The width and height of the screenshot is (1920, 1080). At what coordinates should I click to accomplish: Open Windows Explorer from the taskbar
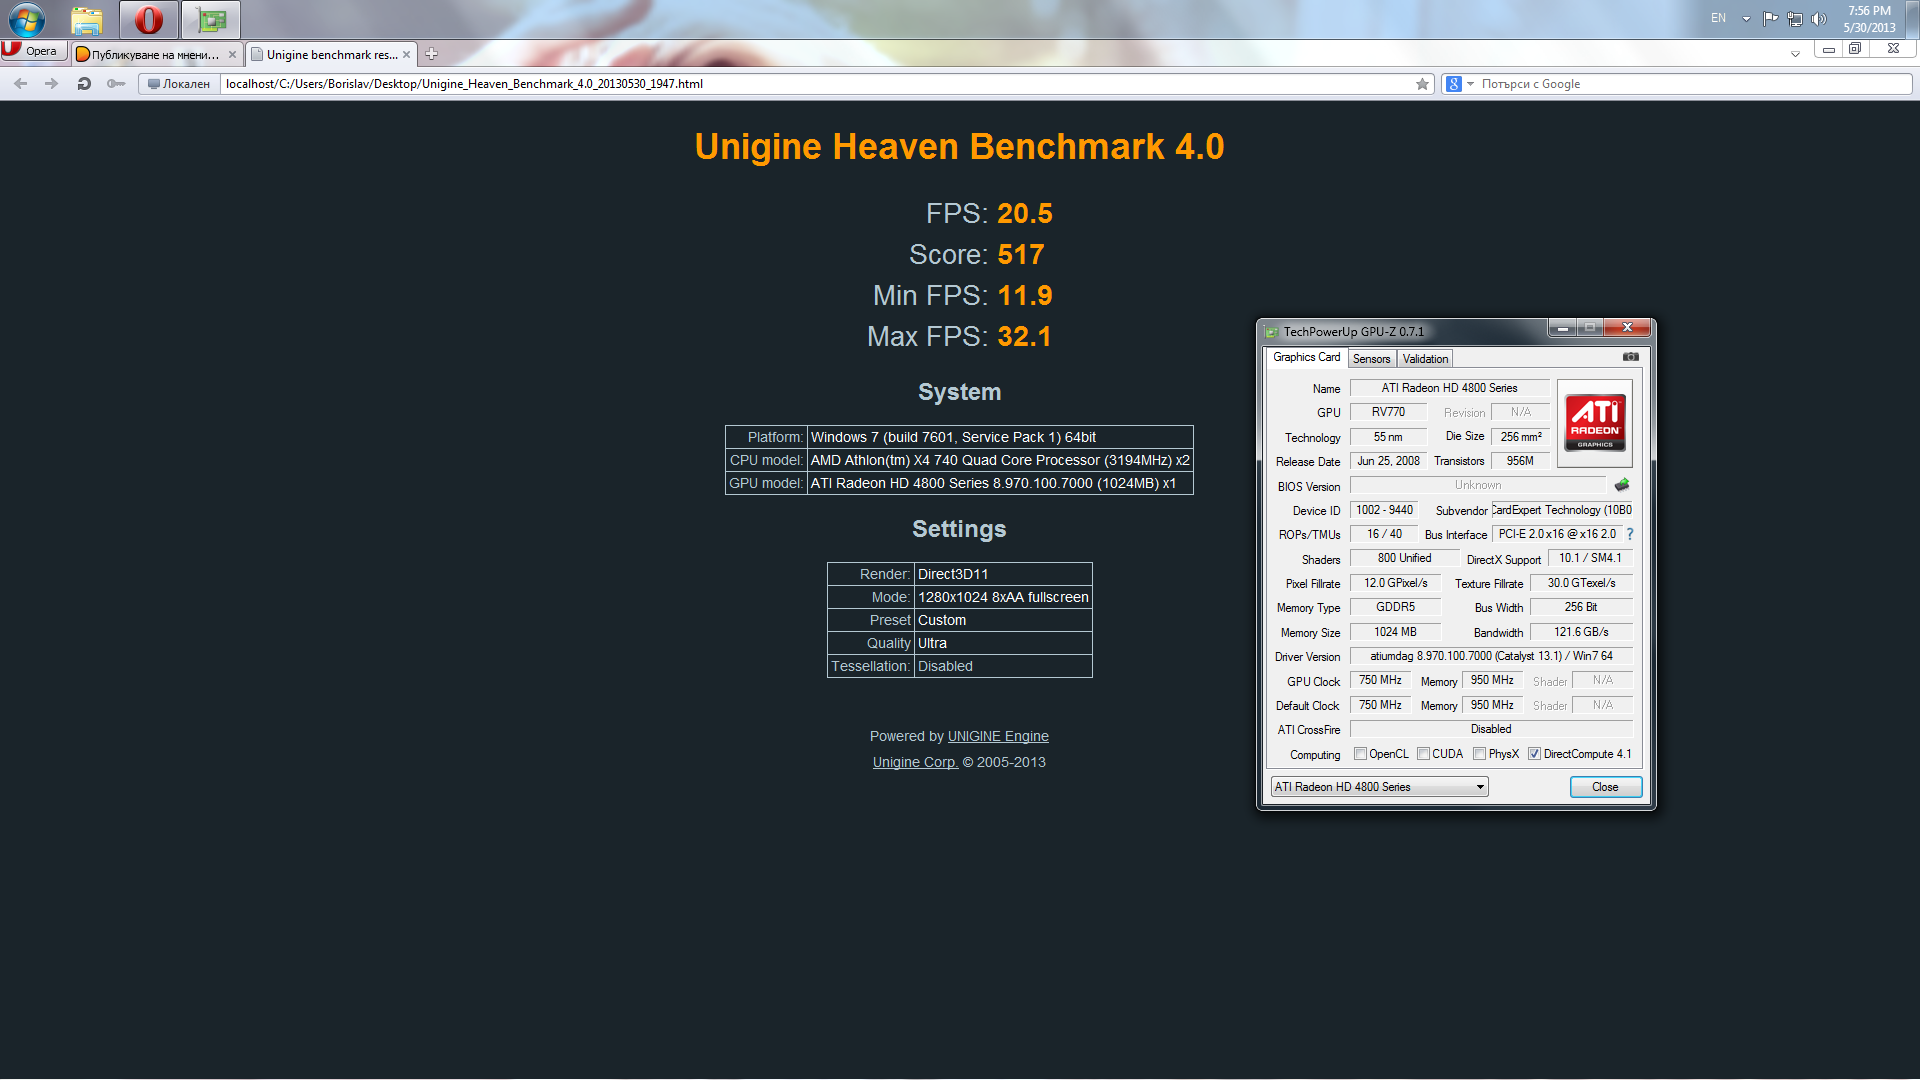coord(87,19)
